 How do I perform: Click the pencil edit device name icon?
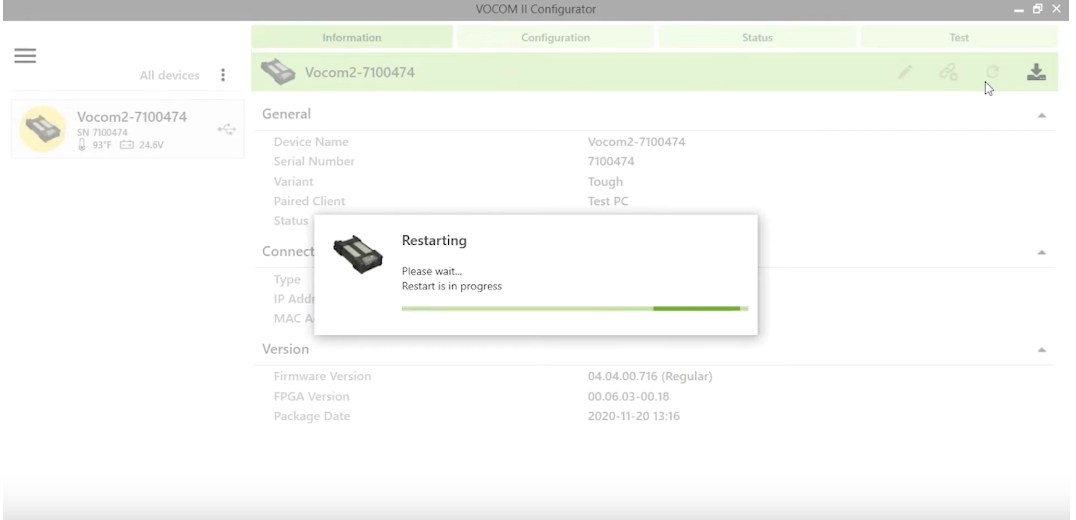pos(905,71)
